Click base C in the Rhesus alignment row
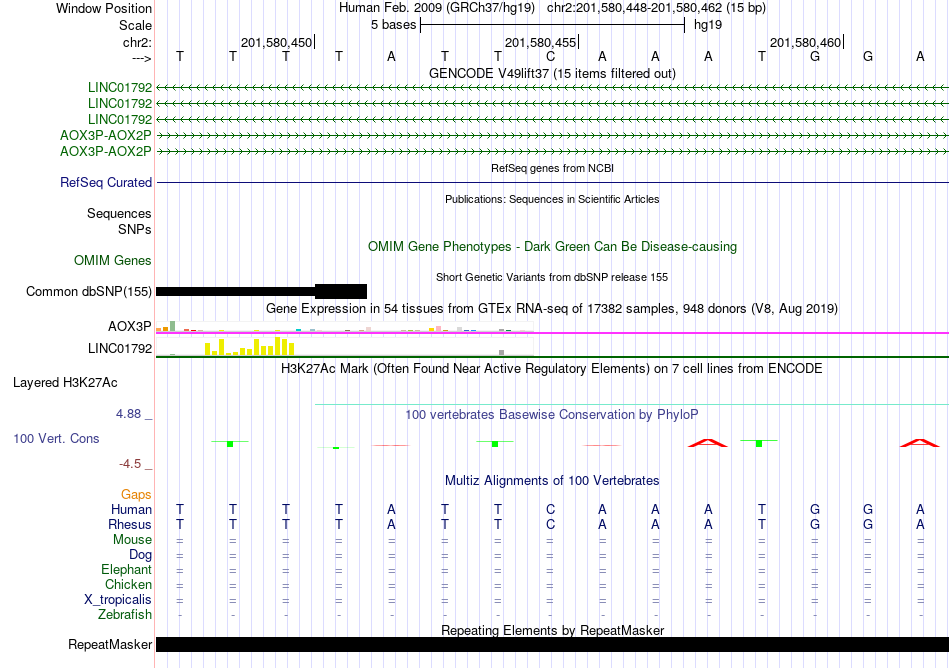Image resolution: width=950 pixels, height=668 pixels. (x=550, y=525)
